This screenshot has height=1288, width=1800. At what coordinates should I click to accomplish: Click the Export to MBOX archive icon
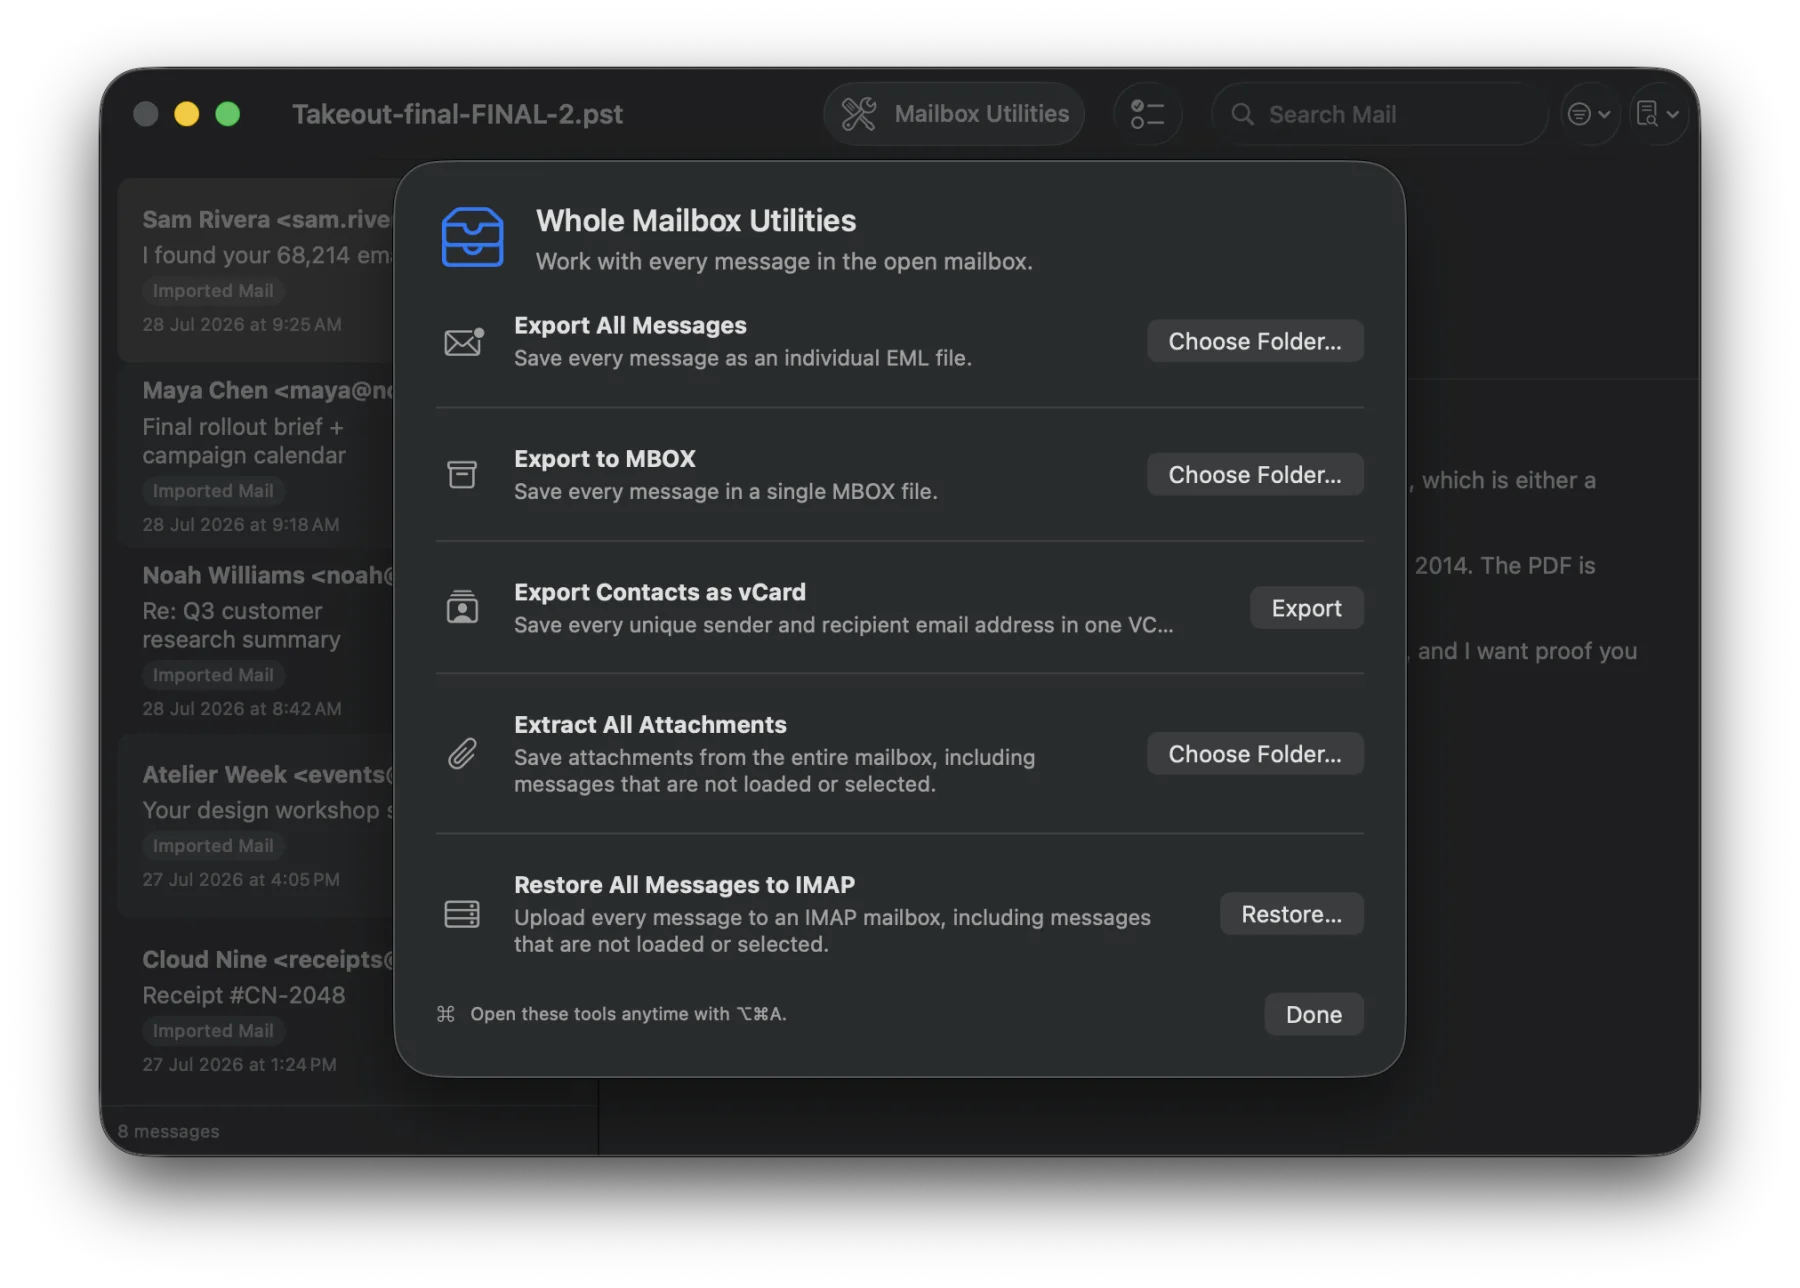(462, 475)
